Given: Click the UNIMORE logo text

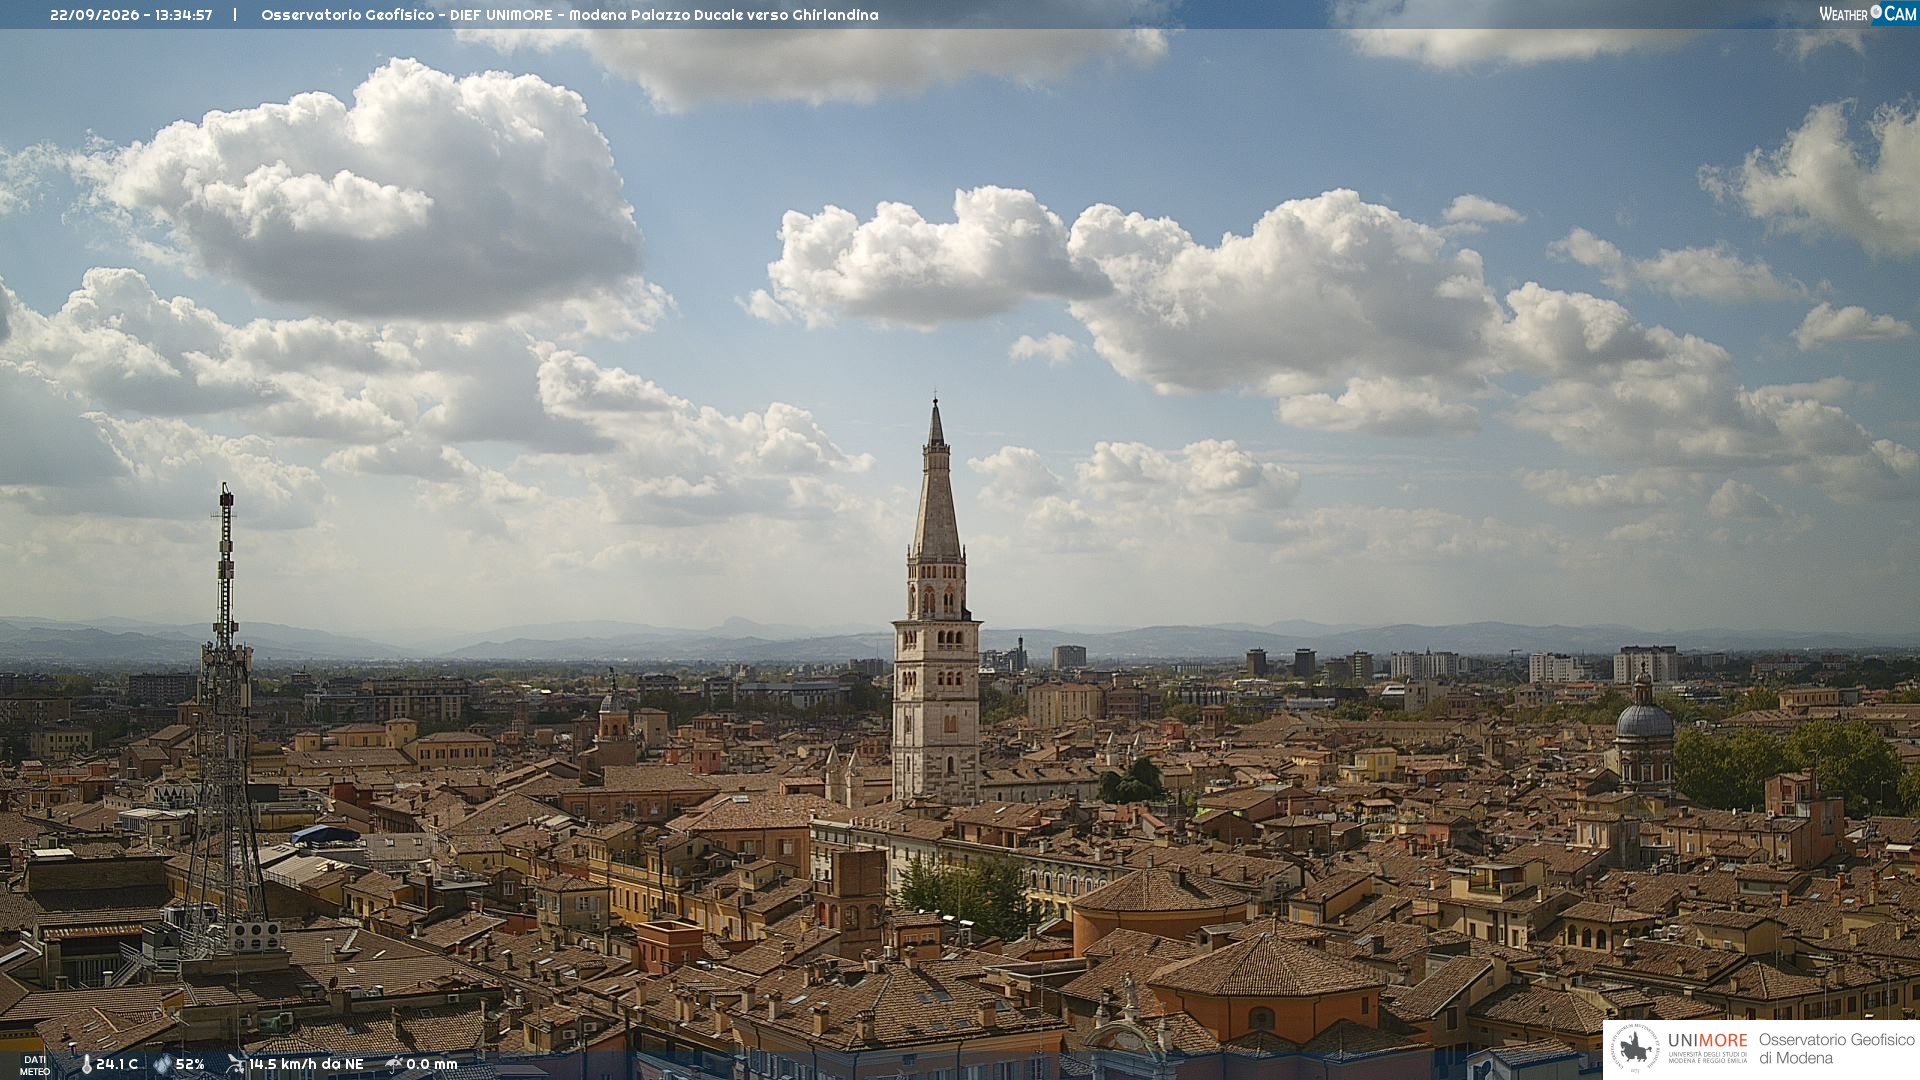Looking at the screenshot, I should coord(1708,1040).
